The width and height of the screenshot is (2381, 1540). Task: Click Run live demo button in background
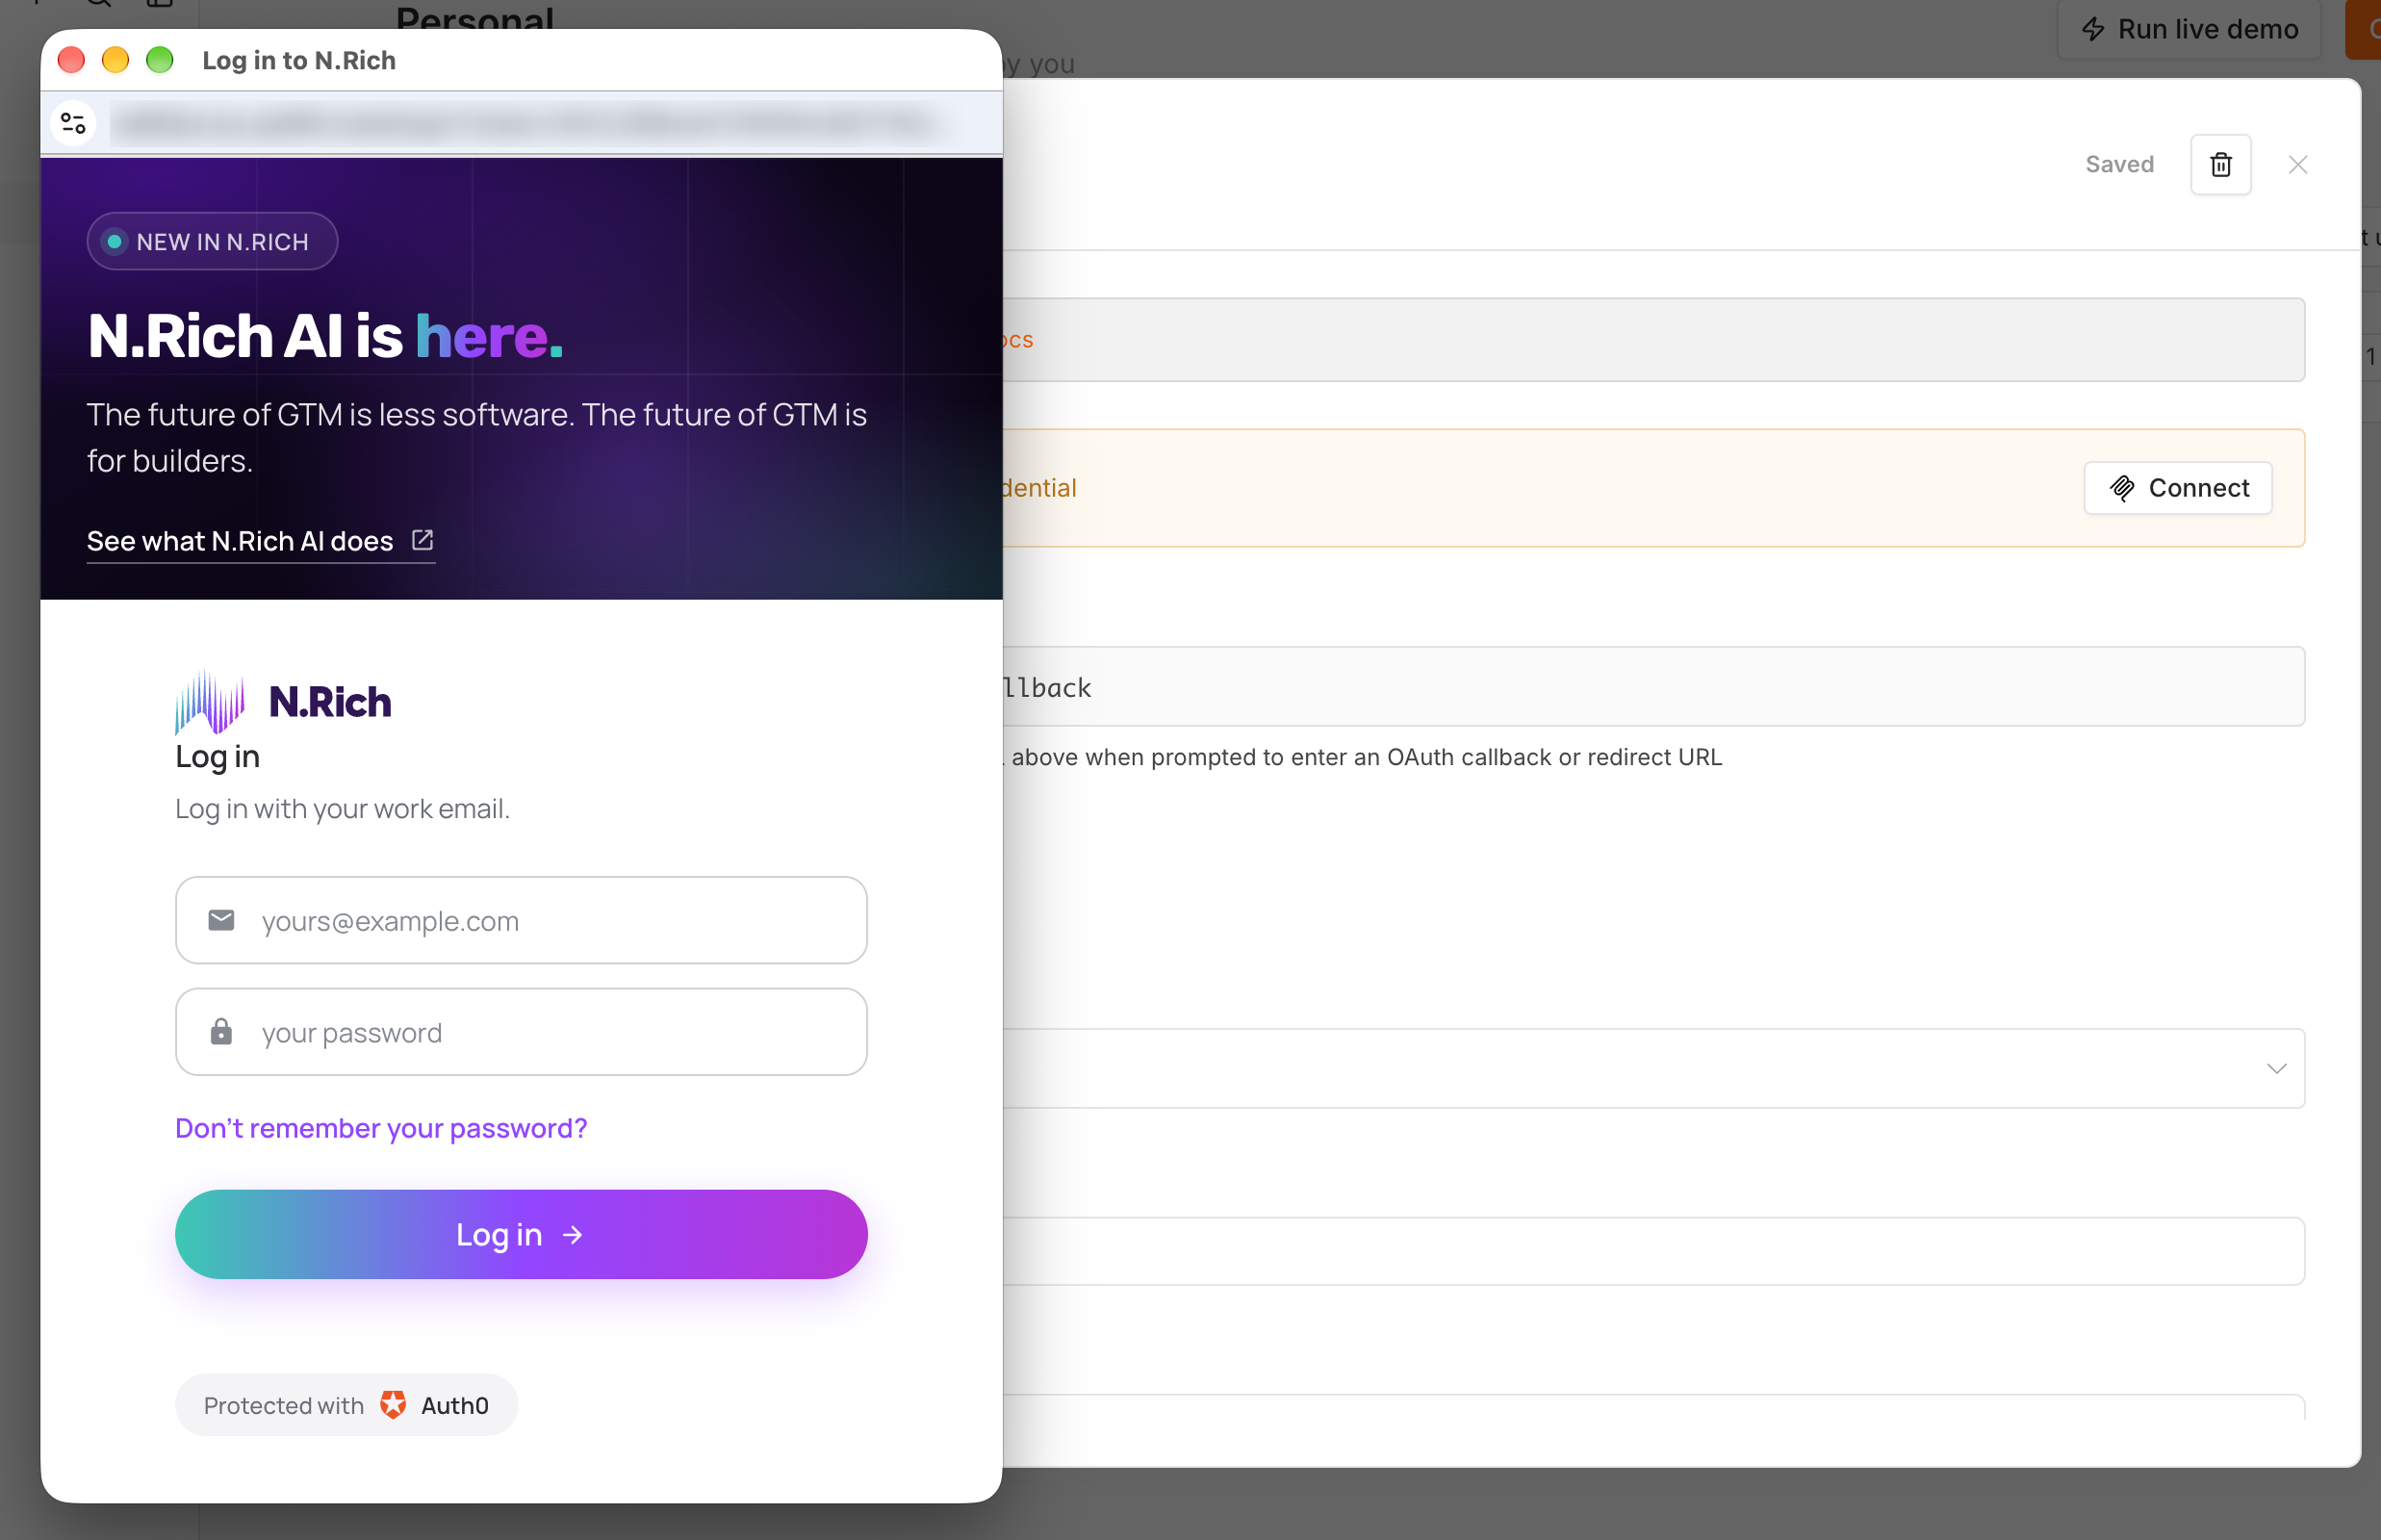click(2190, 29)
